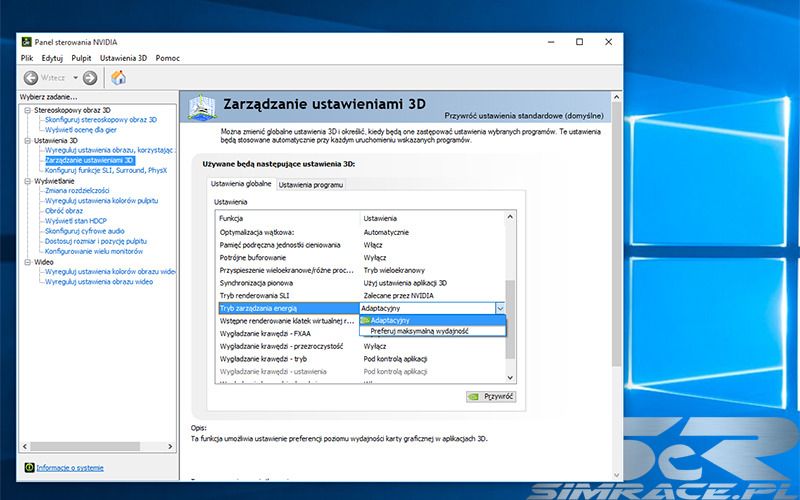Choose Adaptacyjny in the dropdown list
This screenshot has width=800, height=500.
click(390, 320)
